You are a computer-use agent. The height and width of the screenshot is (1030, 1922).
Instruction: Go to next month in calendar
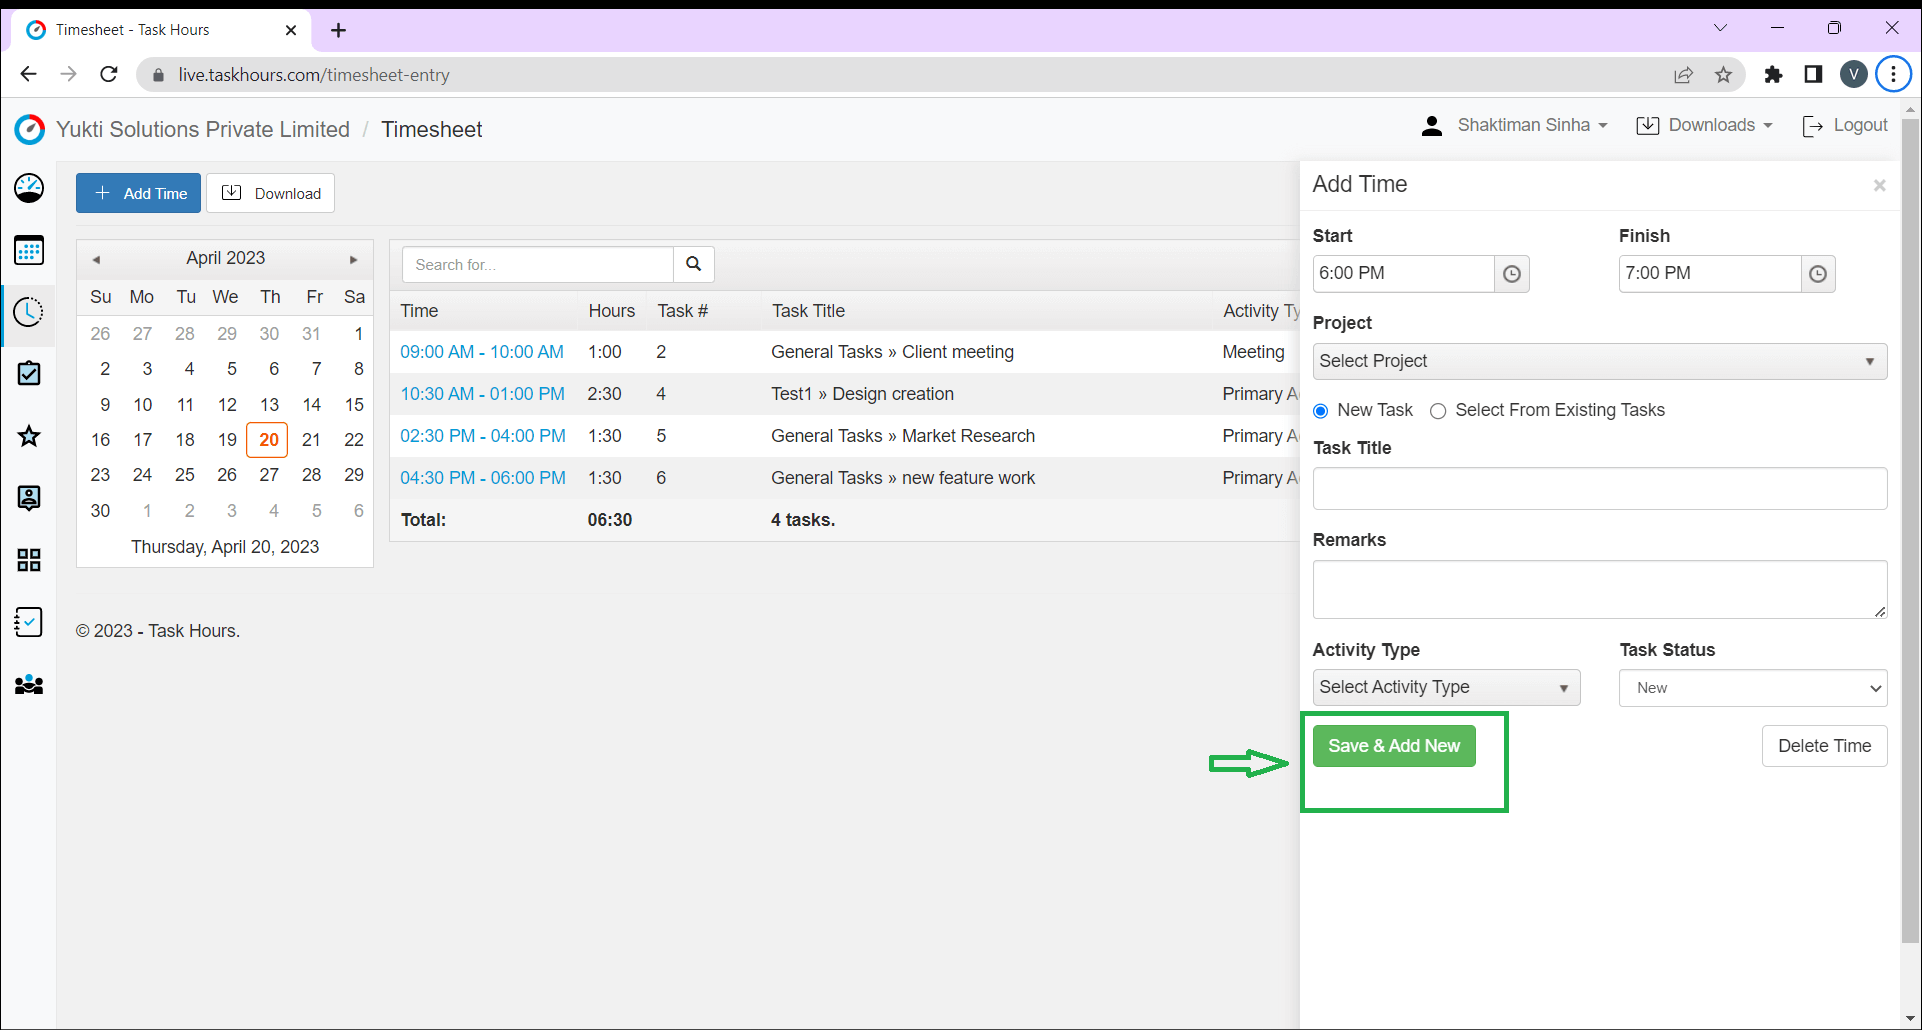353,259
